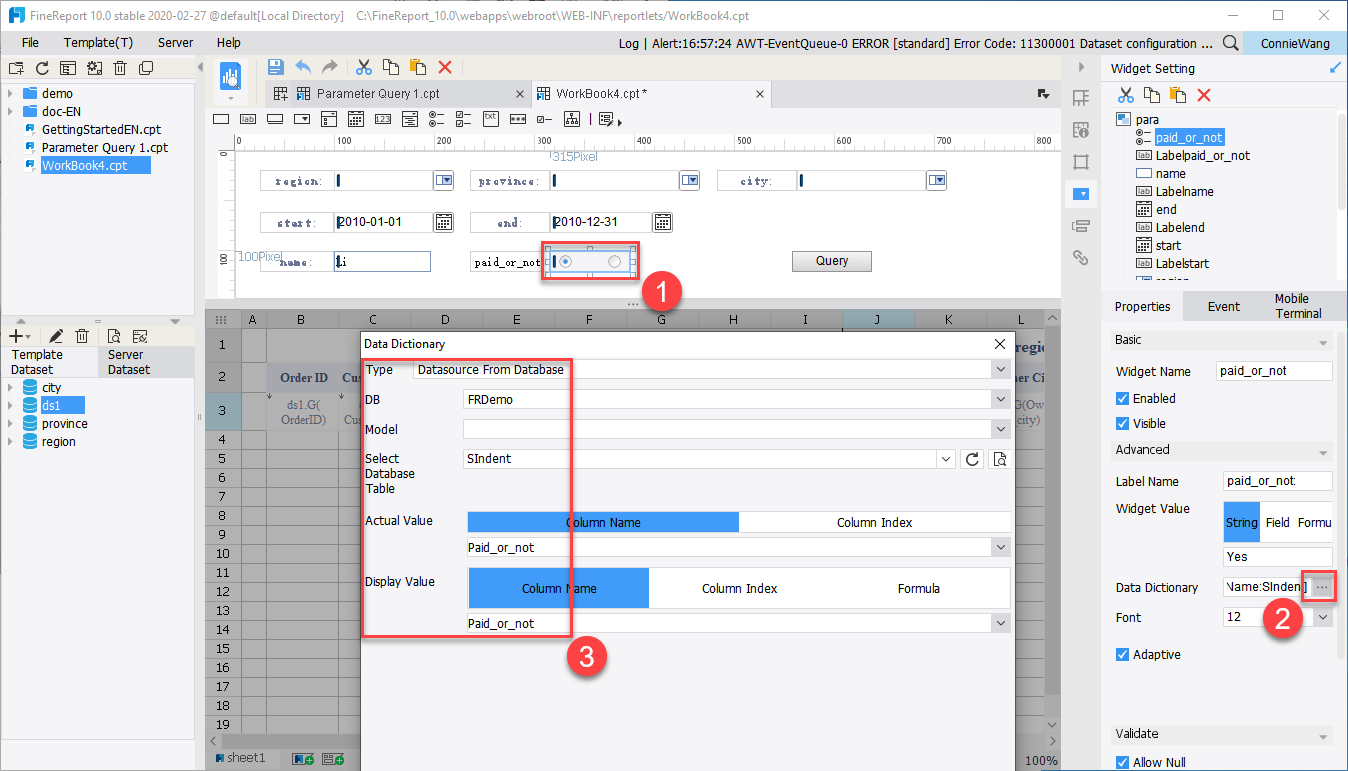The width and height of the screenshot is (1348, 771).
Task: Preview the selected dataset
Action: 114,336
